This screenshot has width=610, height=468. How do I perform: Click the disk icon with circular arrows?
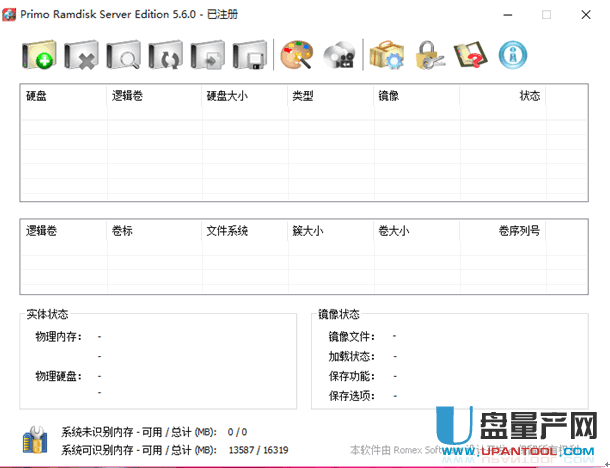point(165,55)
